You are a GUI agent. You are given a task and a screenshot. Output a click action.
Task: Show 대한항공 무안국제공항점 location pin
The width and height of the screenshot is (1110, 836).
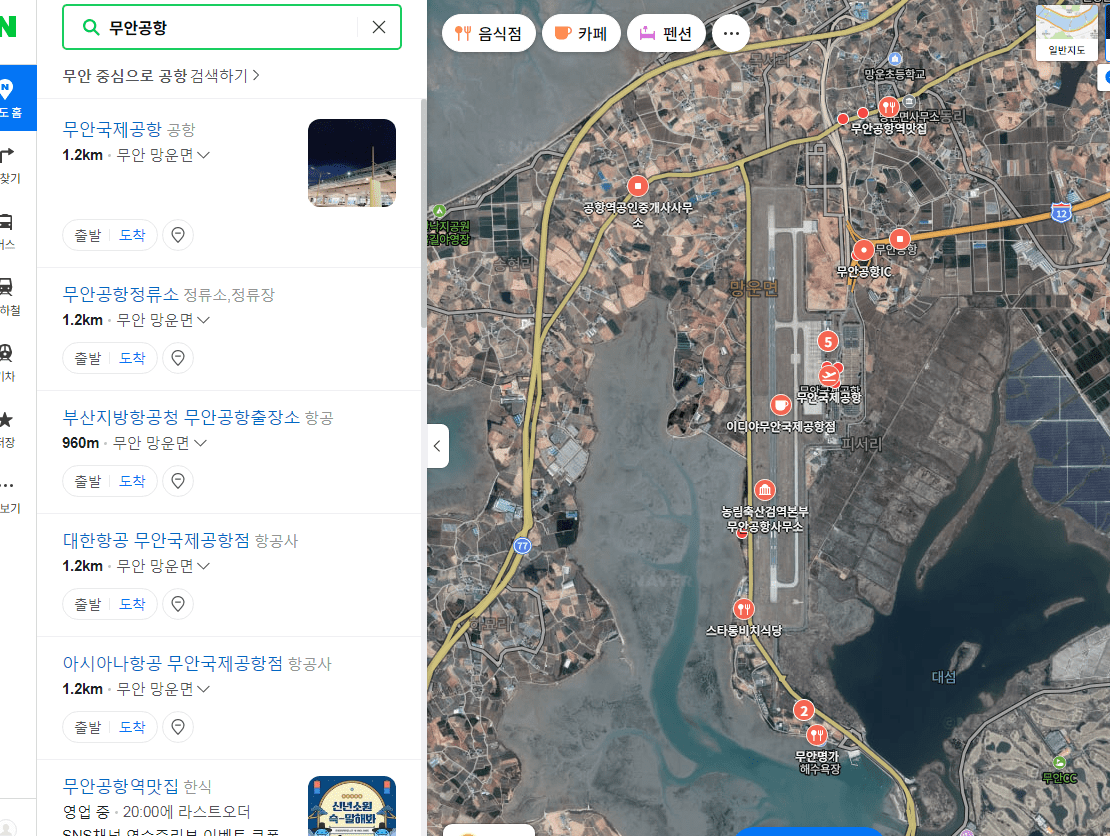click(178, 605)
